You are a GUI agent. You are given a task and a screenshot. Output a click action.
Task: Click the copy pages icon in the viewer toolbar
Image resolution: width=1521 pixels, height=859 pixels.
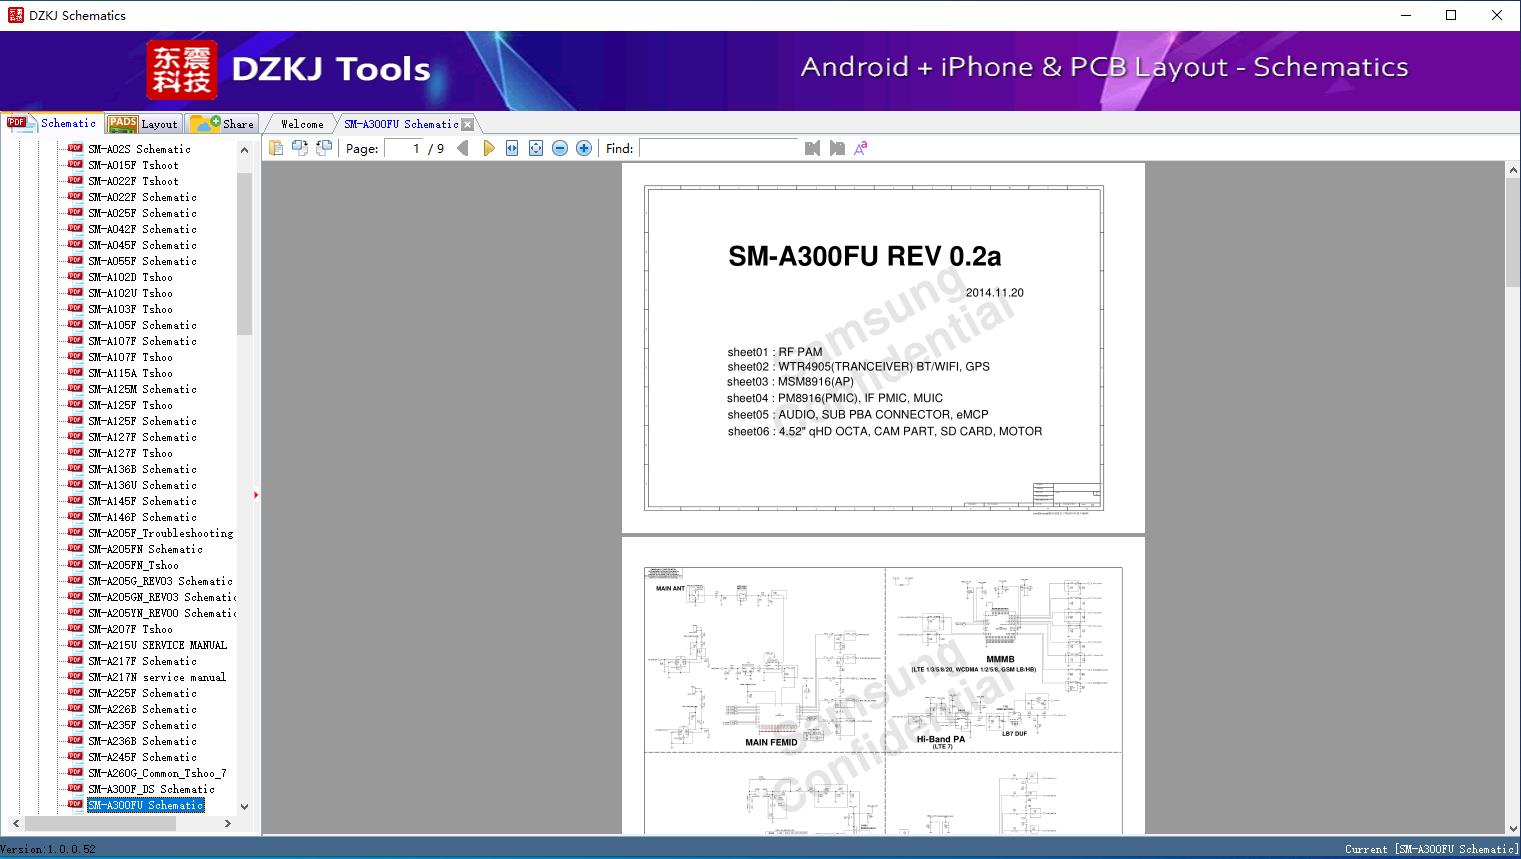tap(275, 148)
